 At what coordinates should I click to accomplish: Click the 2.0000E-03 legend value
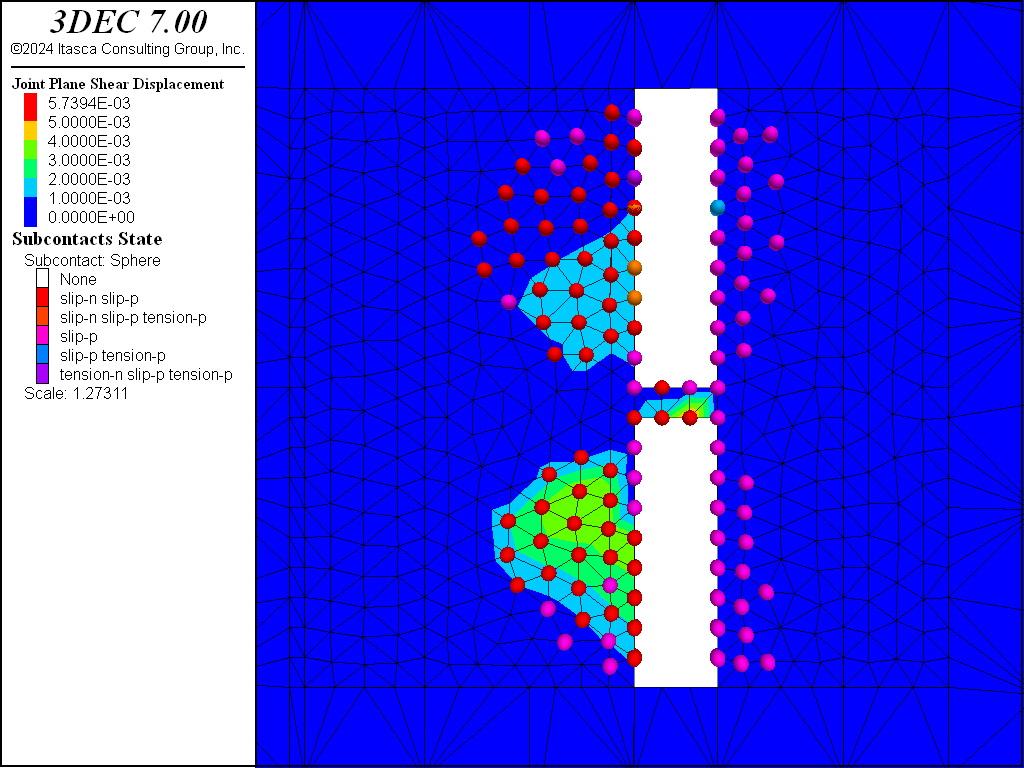pyautogui.click(x=89, y=179)
